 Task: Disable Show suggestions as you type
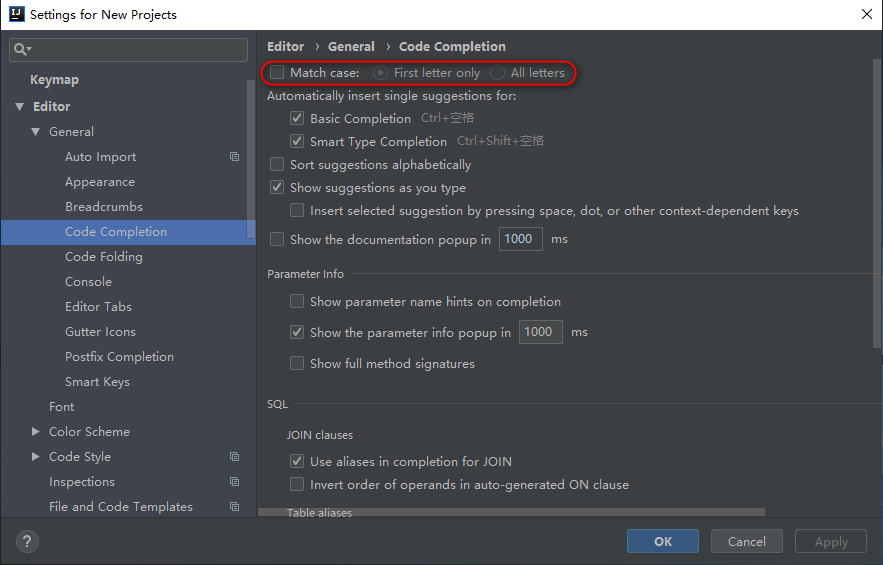[x=277, y=188]
